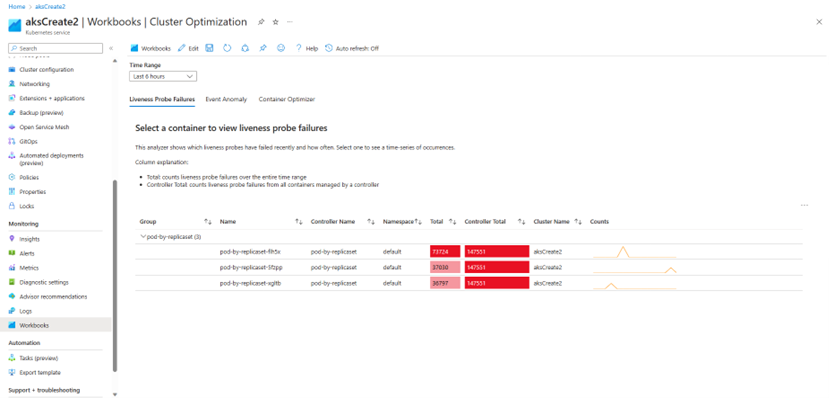This screenshot has width=829, height=398.
Task: Sort the table by Cluster Name
Action: 578,222
